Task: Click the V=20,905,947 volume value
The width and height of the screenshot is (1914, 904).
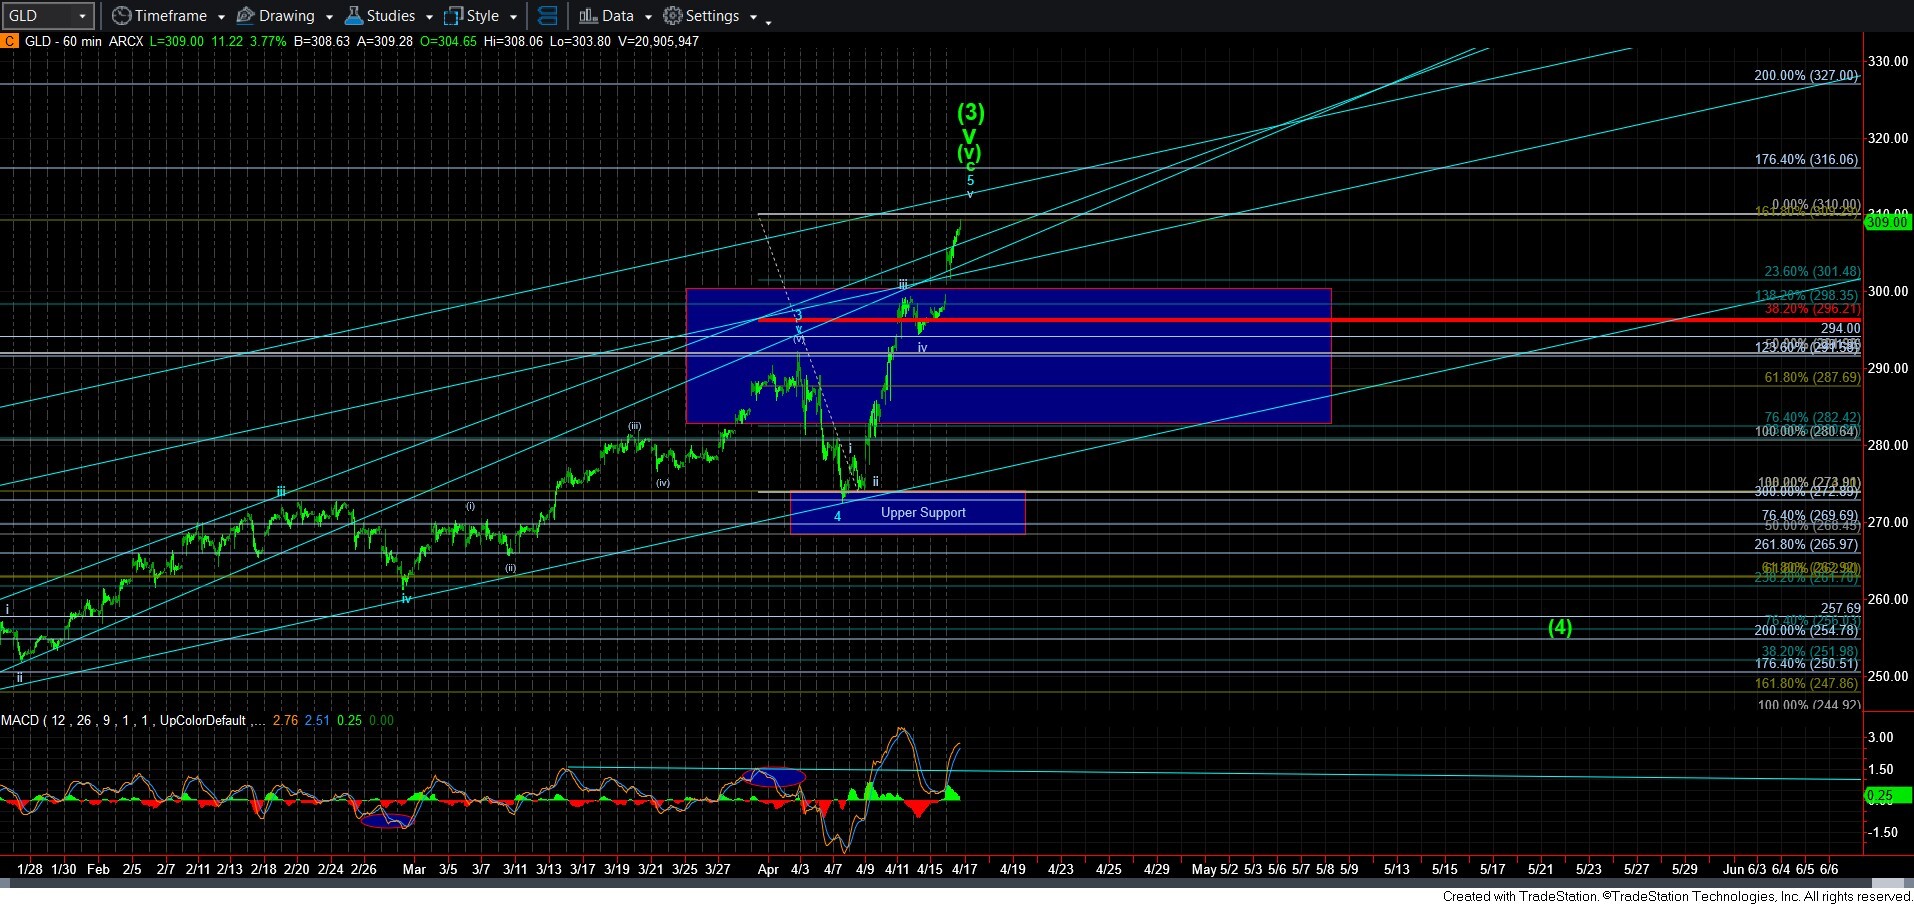Action: 658,41
